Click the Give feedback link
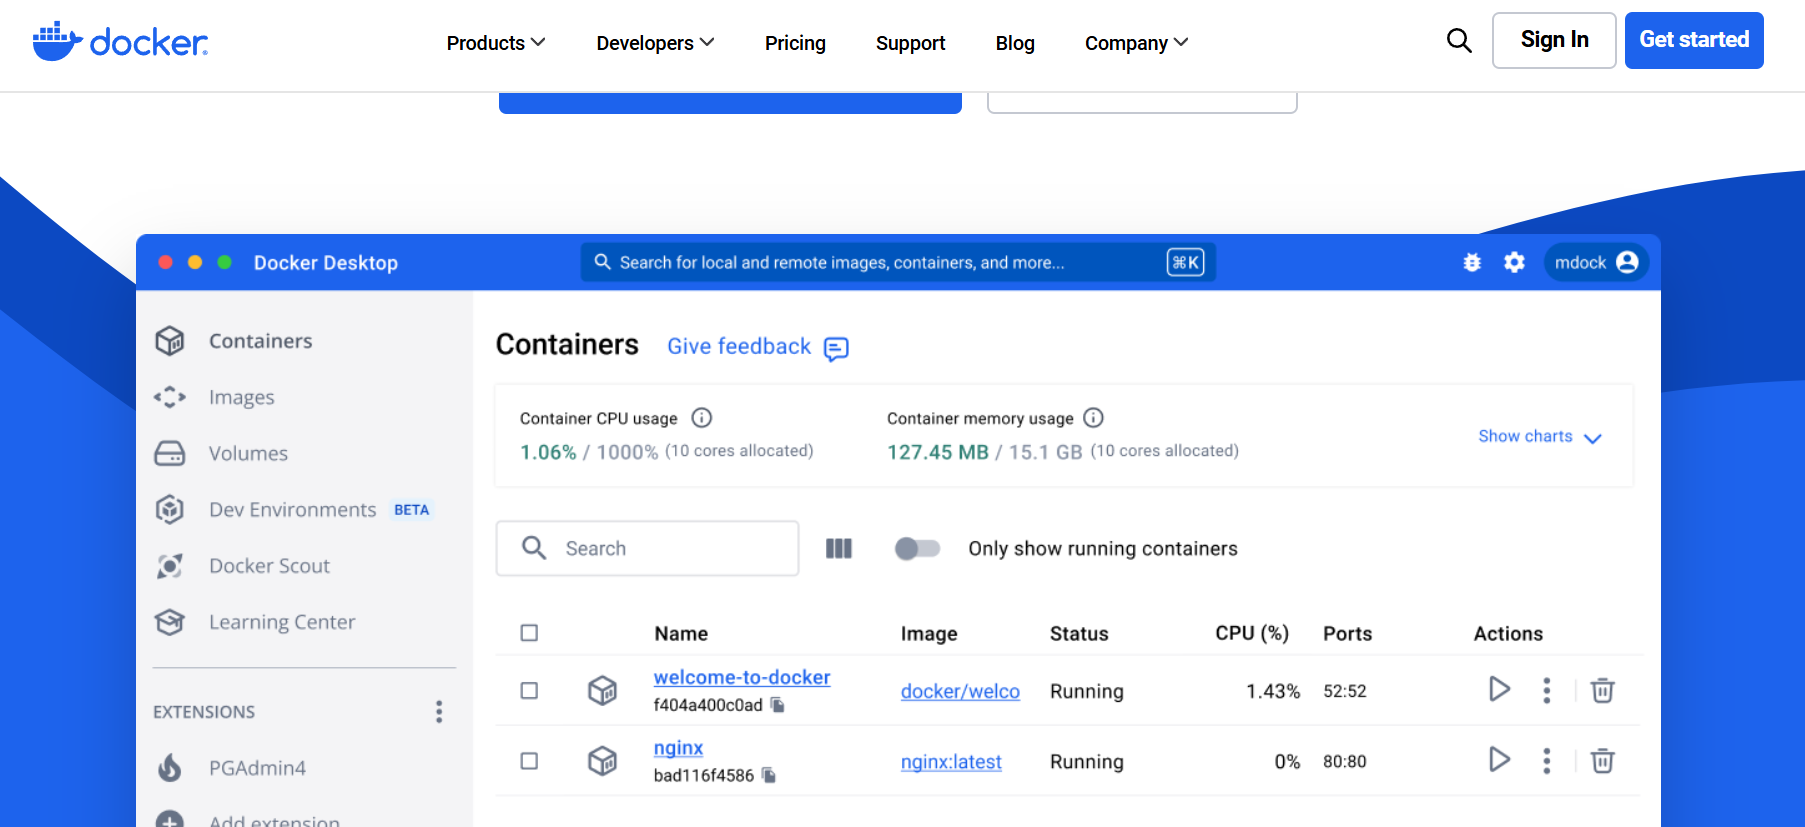This screenshot has width=1805, height=827. coord(739,346)
